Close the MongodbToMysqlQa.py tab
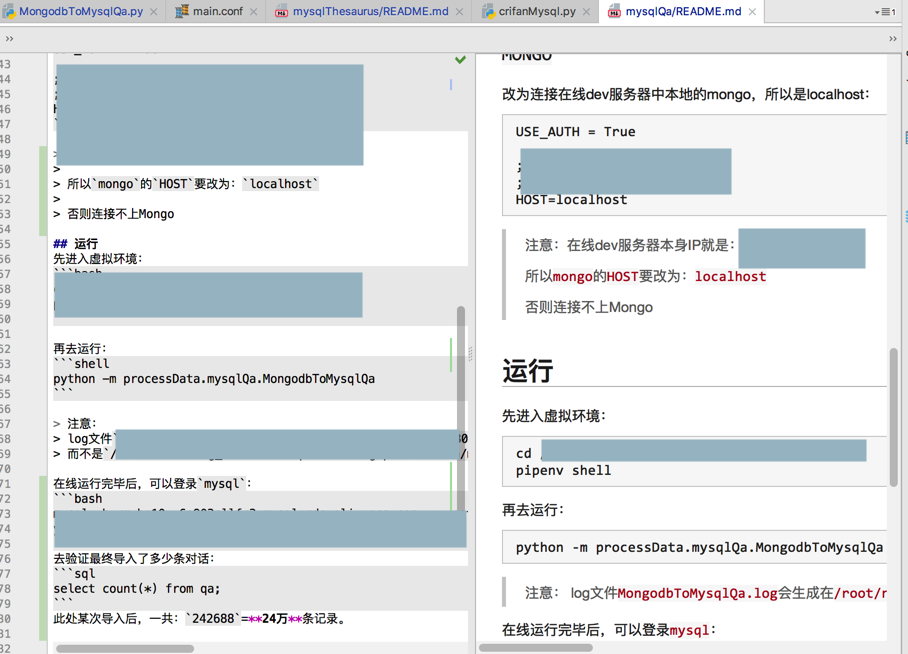 click(153, 12)
